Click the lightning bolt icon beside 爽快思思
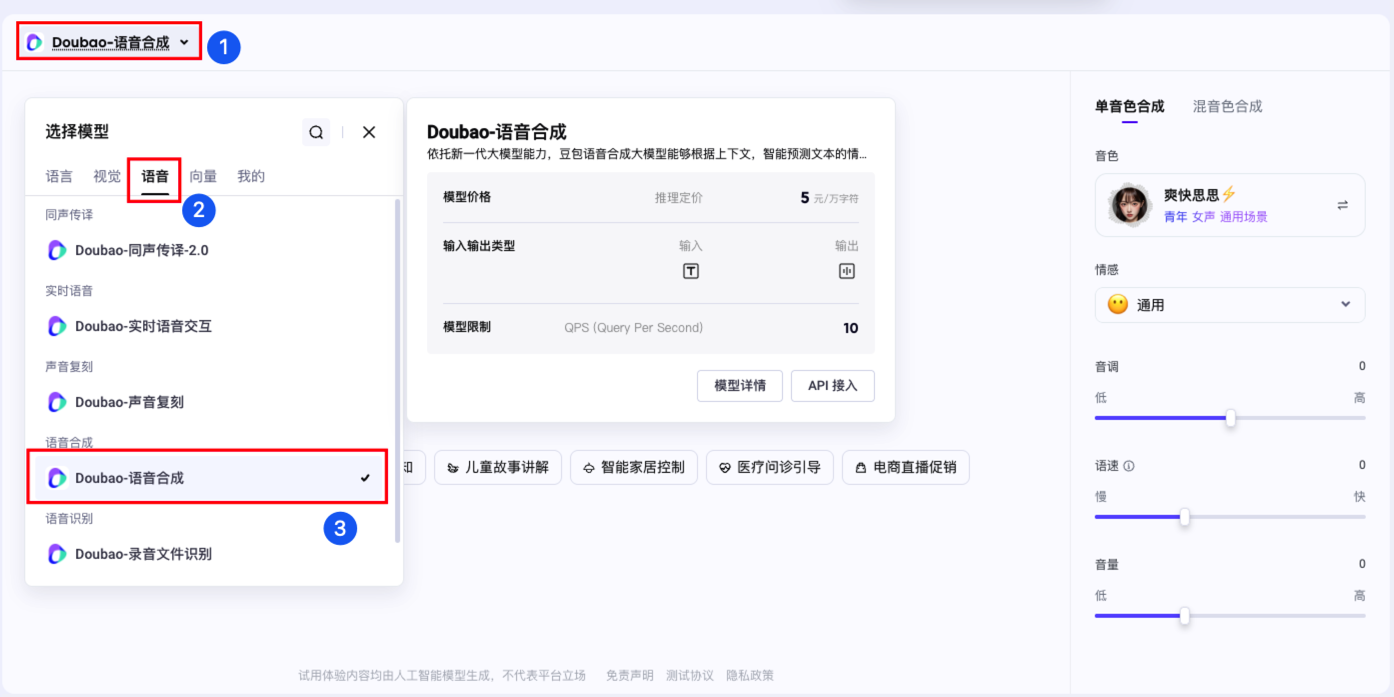The image size is (1394, 697). pos(1230,194)
